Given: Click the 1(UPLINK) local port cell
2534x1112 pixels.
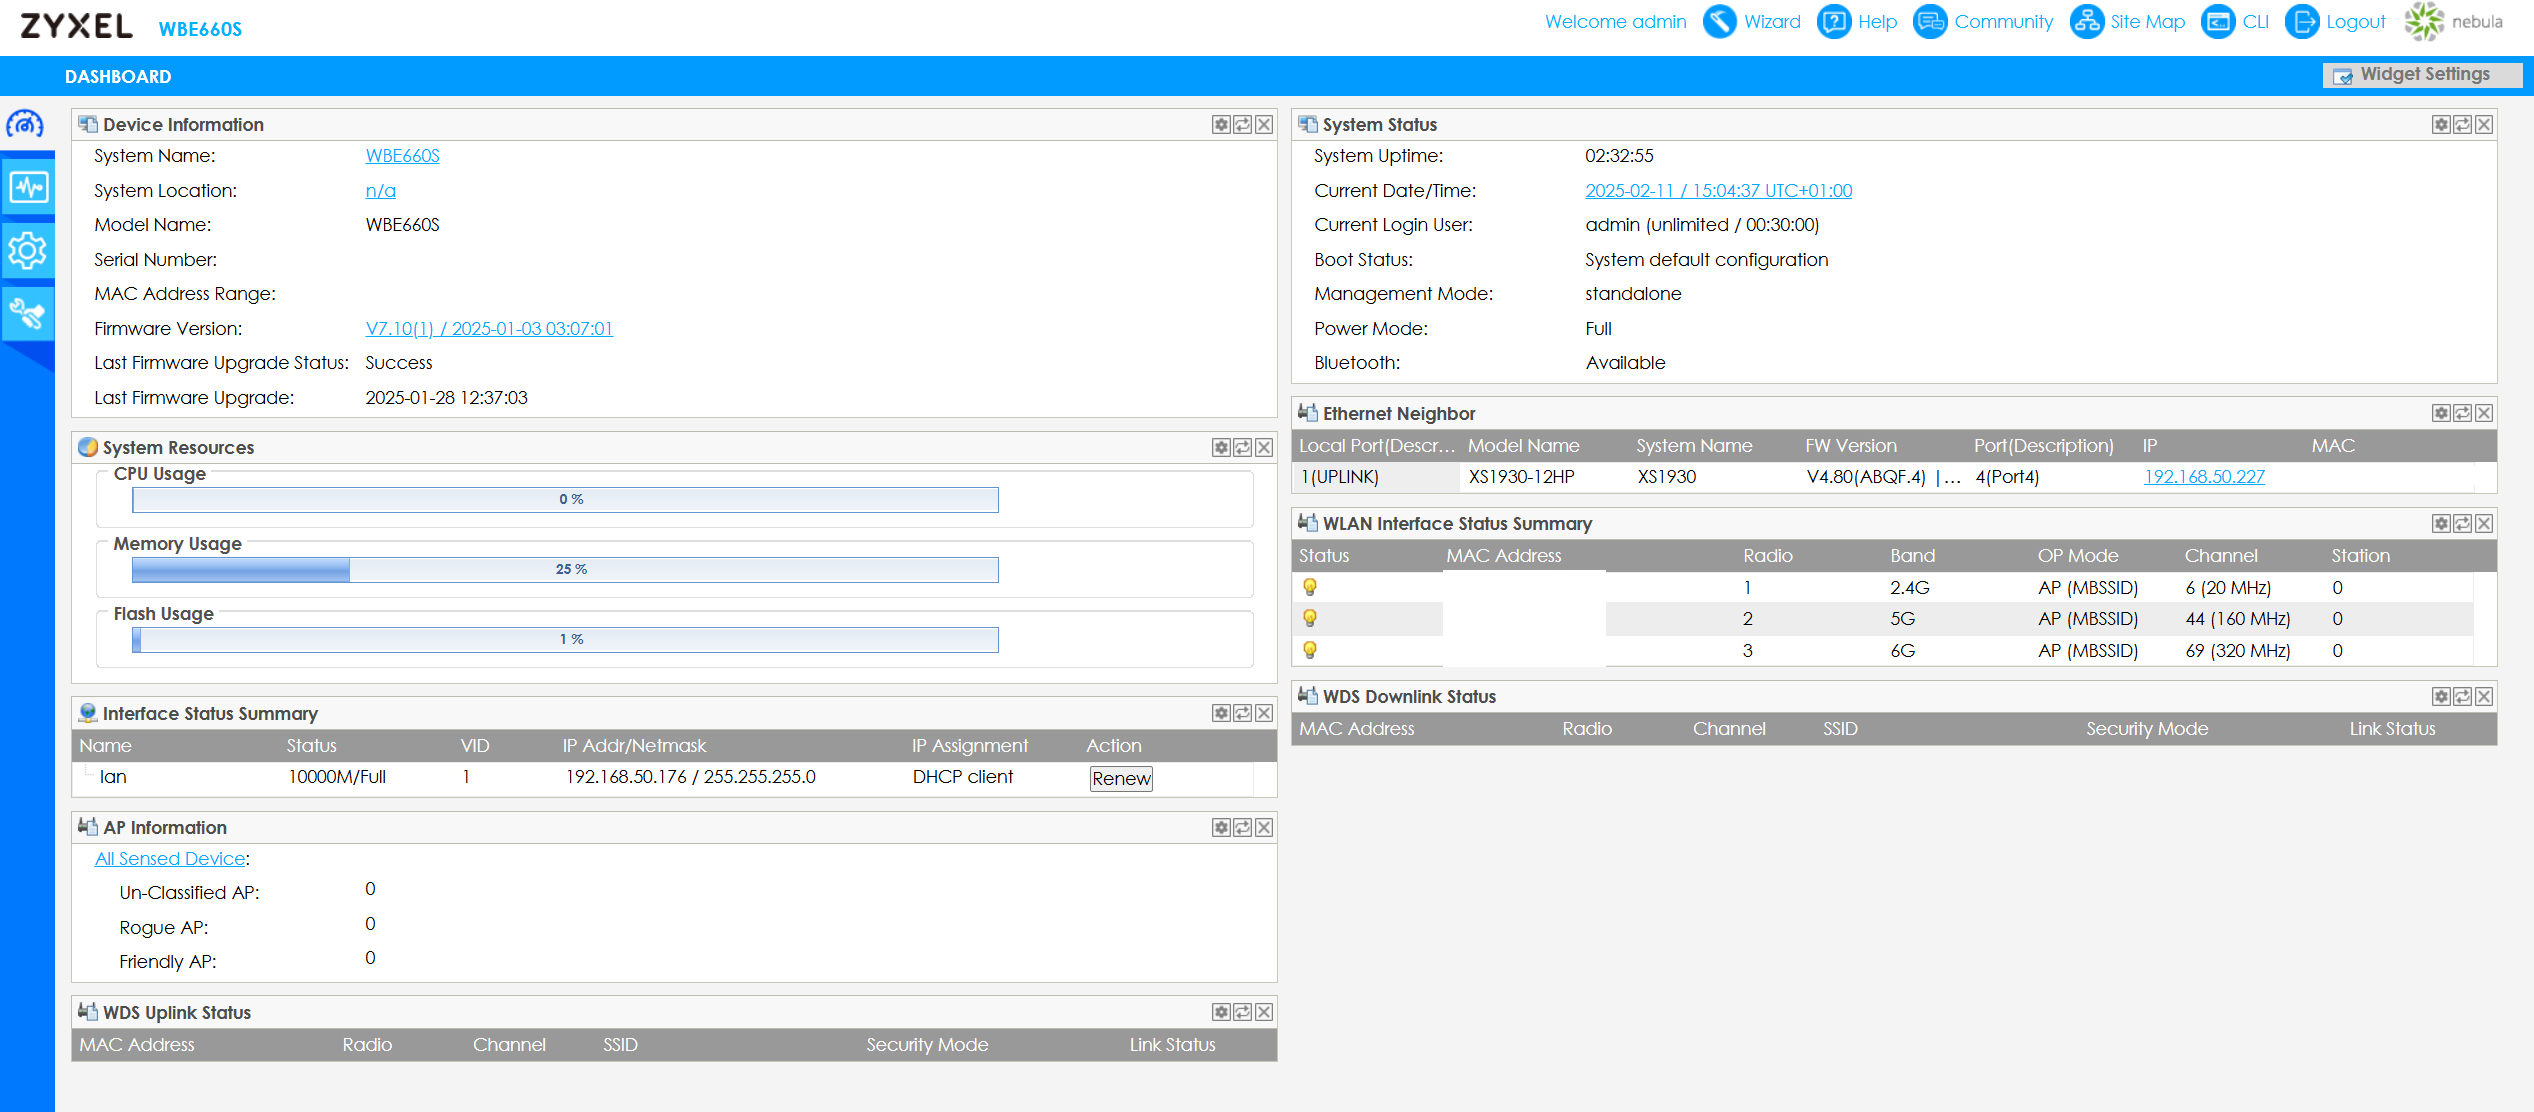Looking at the screenshot, I should [1339, 477].
